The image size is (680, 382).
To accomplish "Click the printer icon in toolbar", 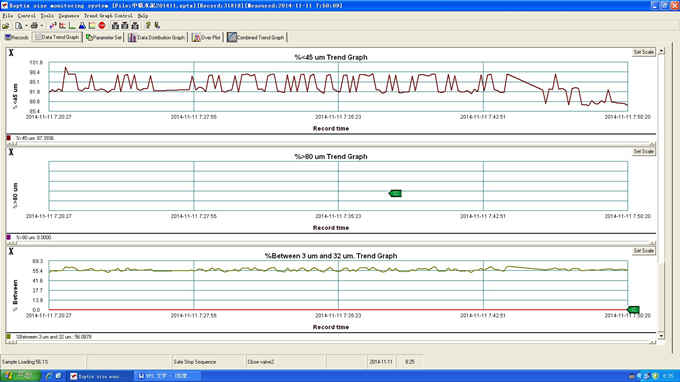I will click(34, 26).
